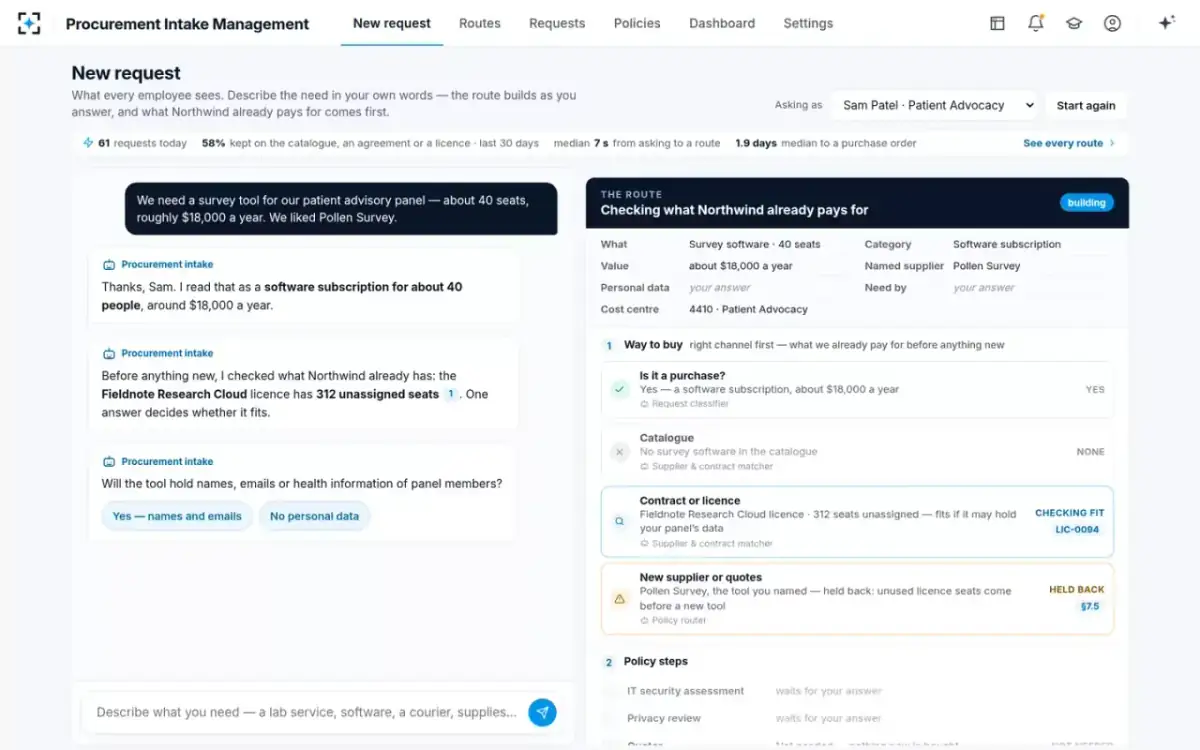This screenshot has height=750, width=1200.
Task: Click the Software subscription category value
Action: (1007, 244)
